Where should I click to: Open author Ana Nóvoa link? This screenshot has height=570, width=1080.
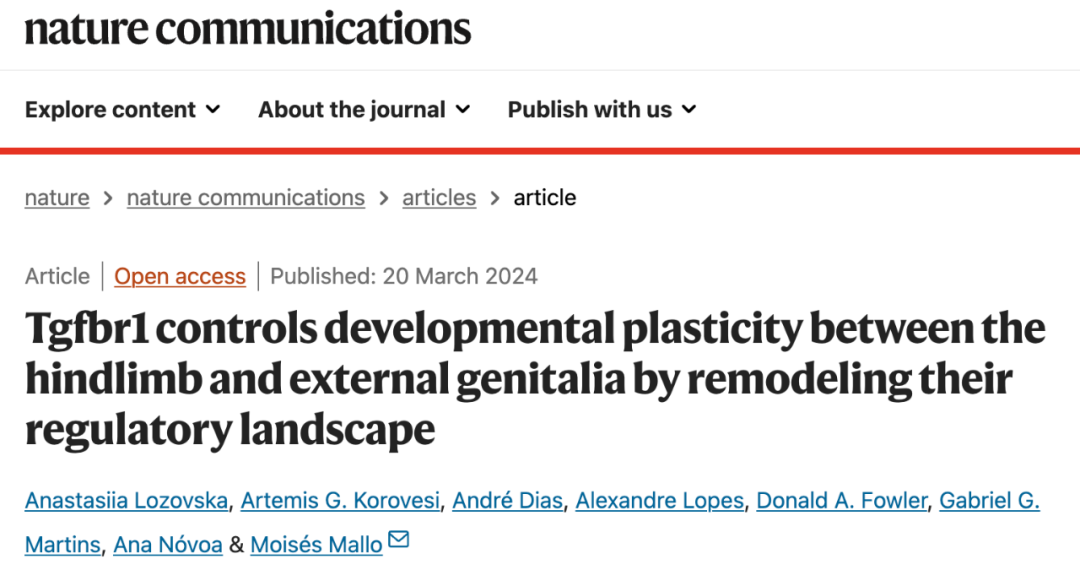point(168,545)
